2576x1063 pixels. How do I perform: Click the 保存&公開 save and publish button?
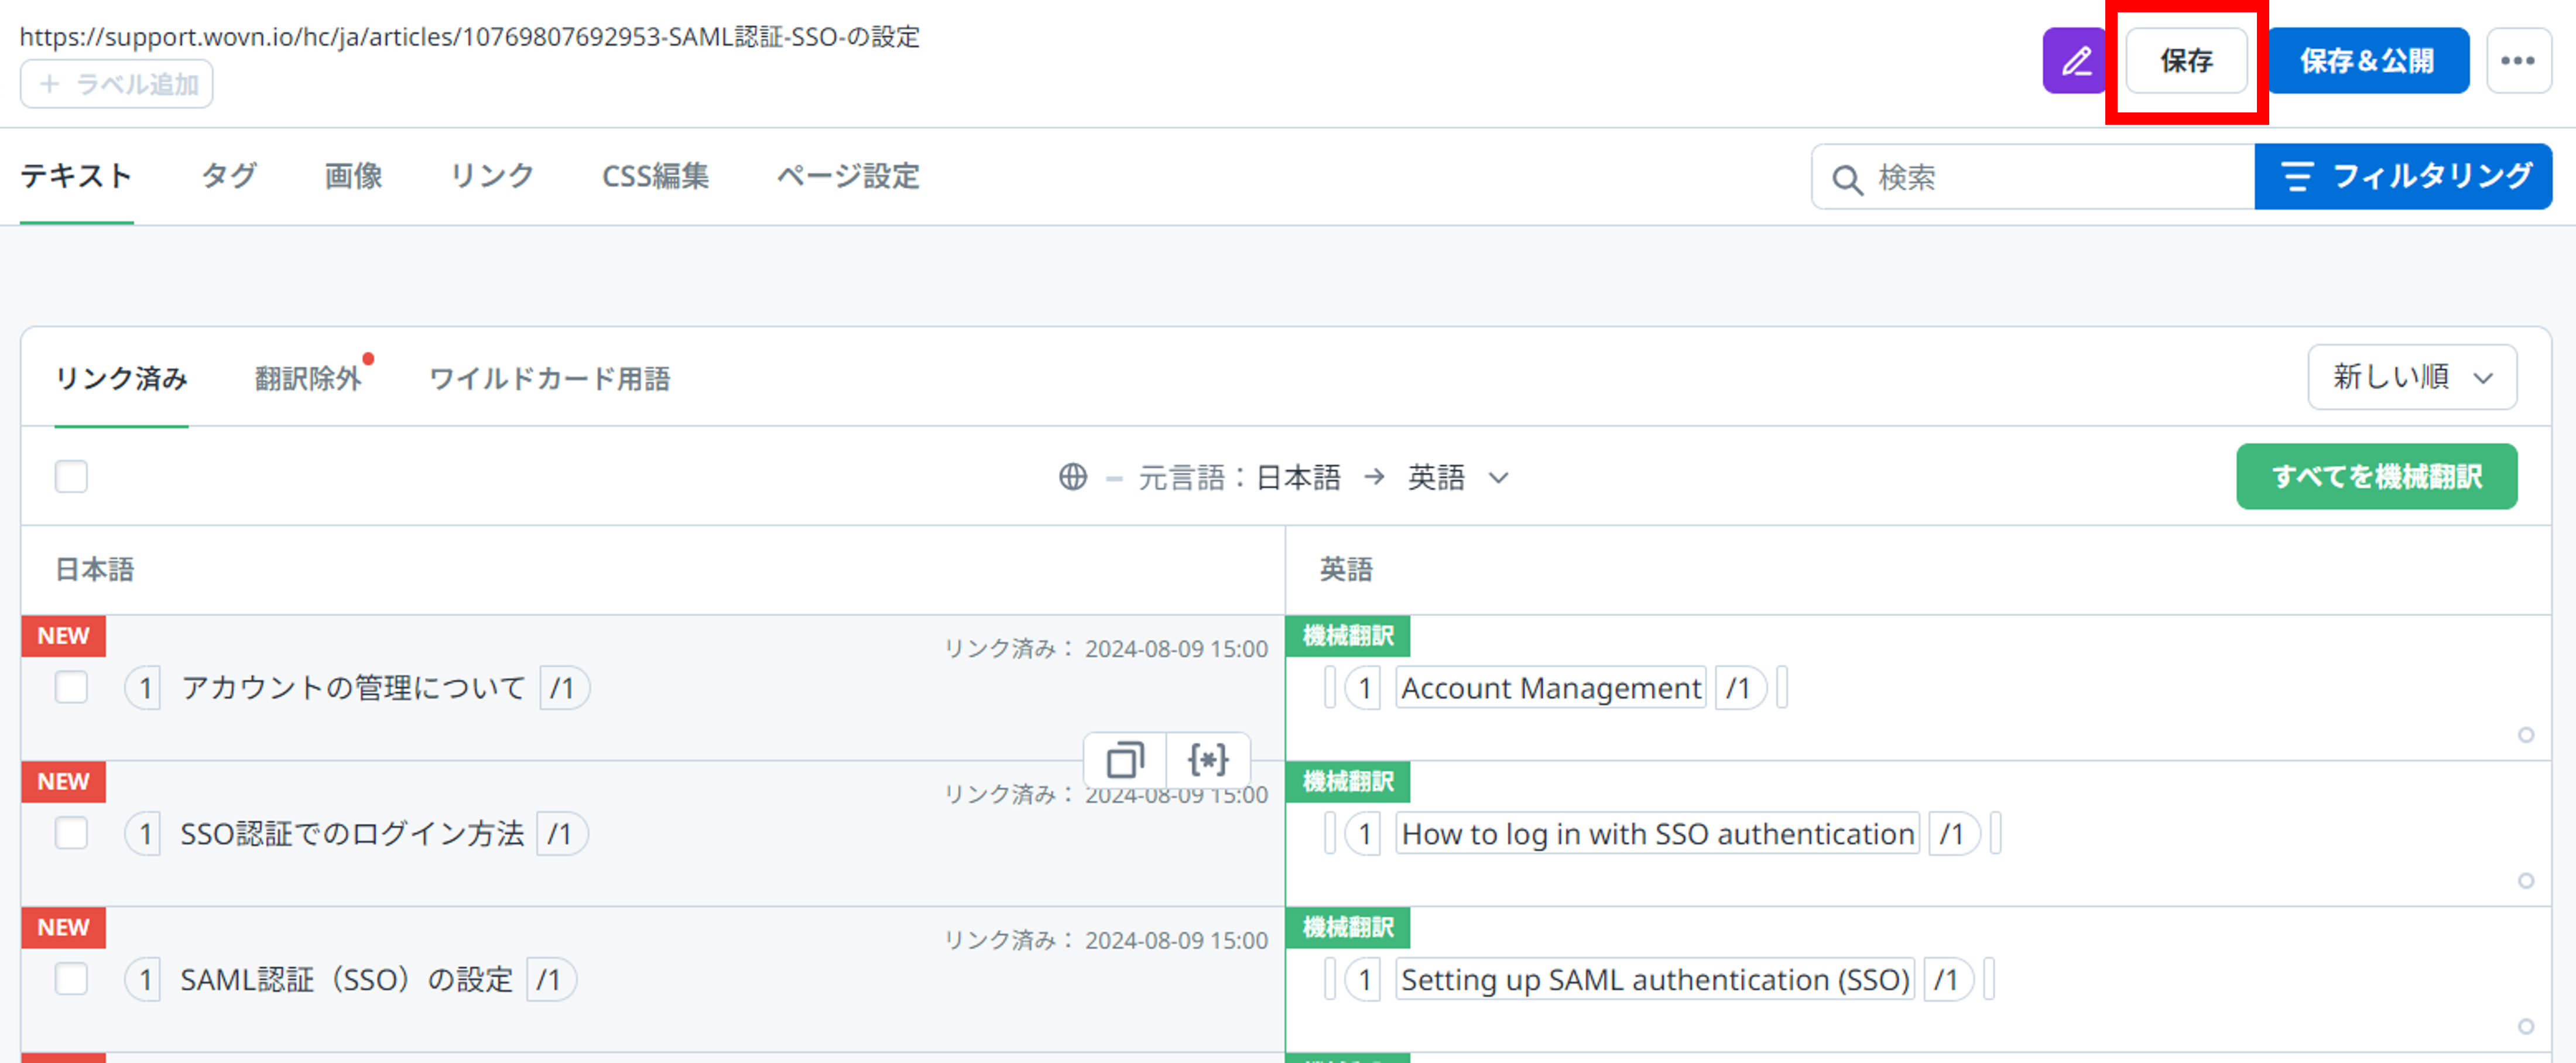(x=2367, y=61)
